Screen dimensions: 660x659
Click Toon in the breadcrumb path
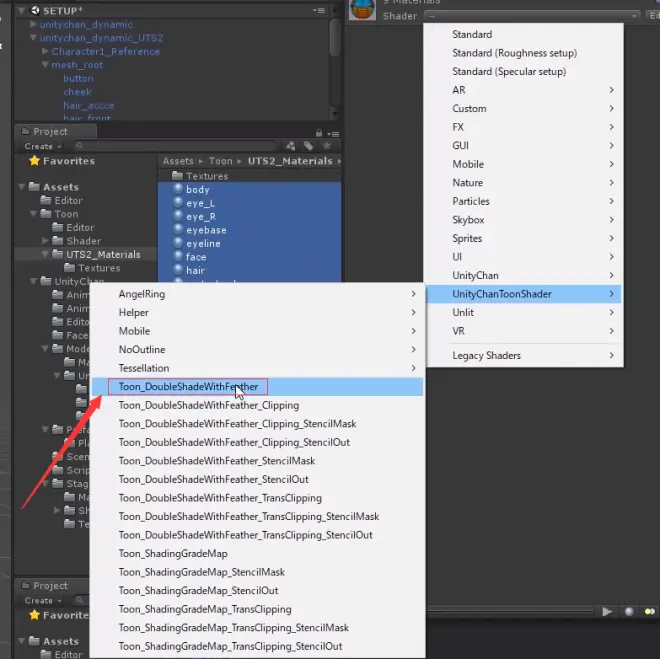[221, 161]
